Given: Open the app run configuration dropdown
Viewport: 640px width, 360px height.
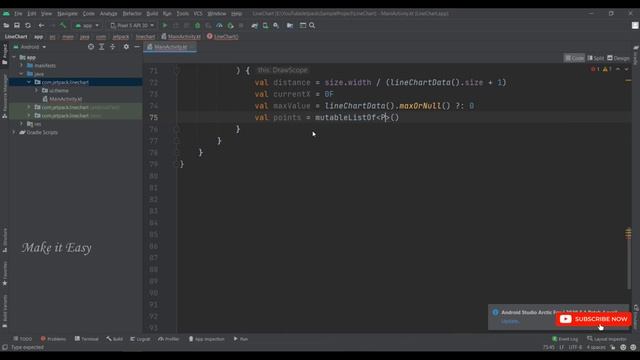Looking at the screenshot, I should (x=87, y=25).
